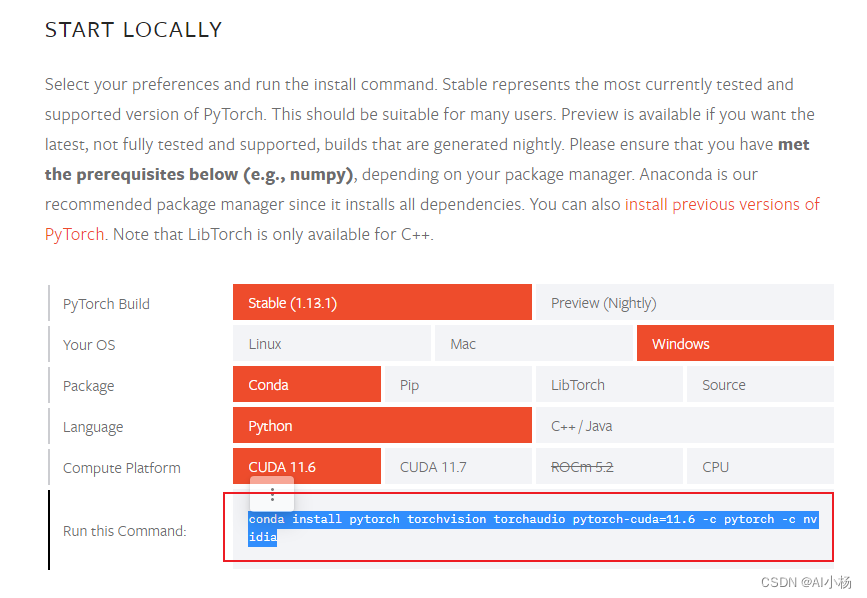Viewport: 867px width, 598px height.
Task: Open the three-dot popup above the command
Action: click(272, 495)
